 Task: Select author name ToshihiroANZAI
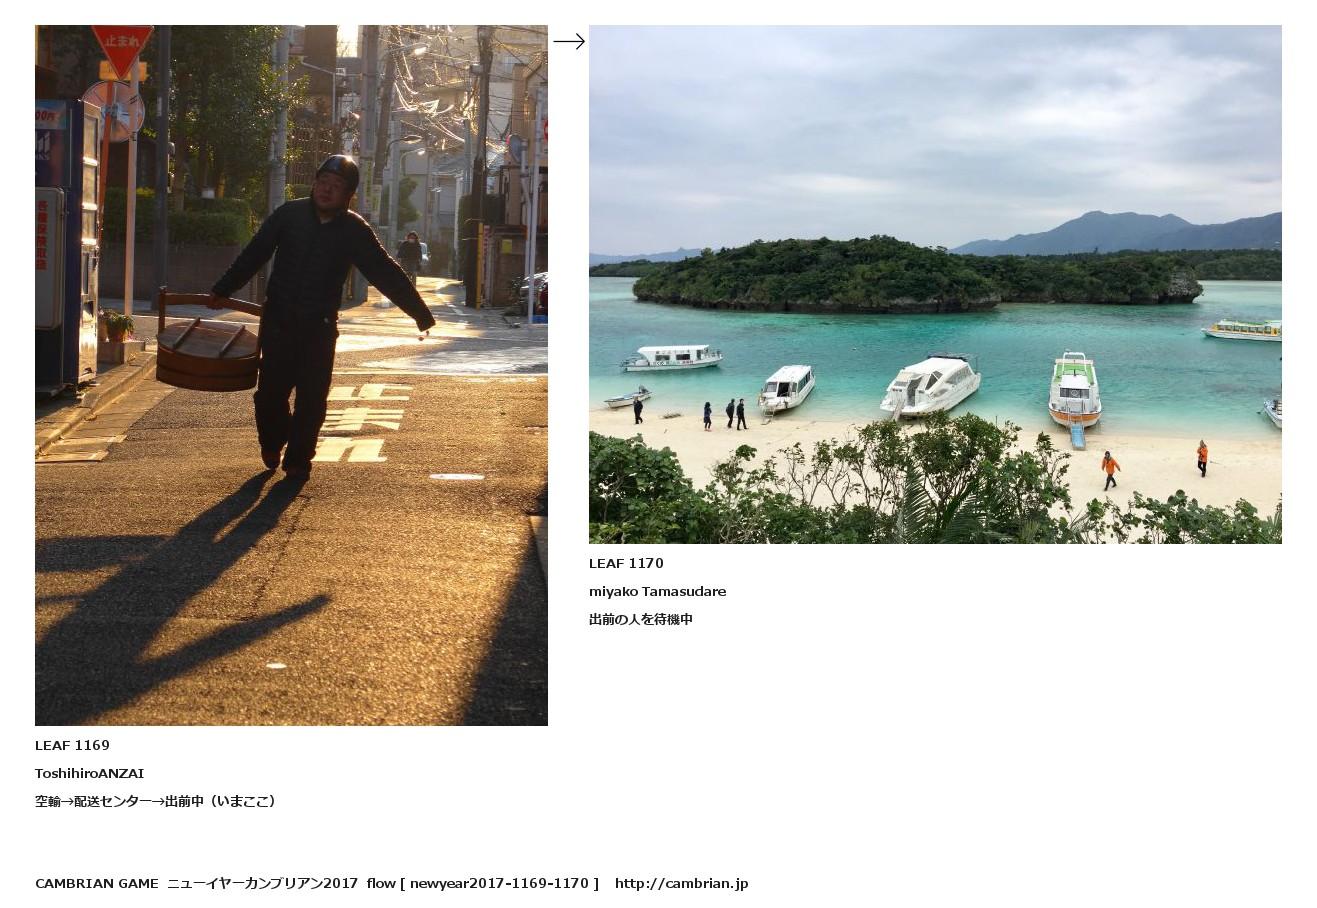[x=89, y=773]
